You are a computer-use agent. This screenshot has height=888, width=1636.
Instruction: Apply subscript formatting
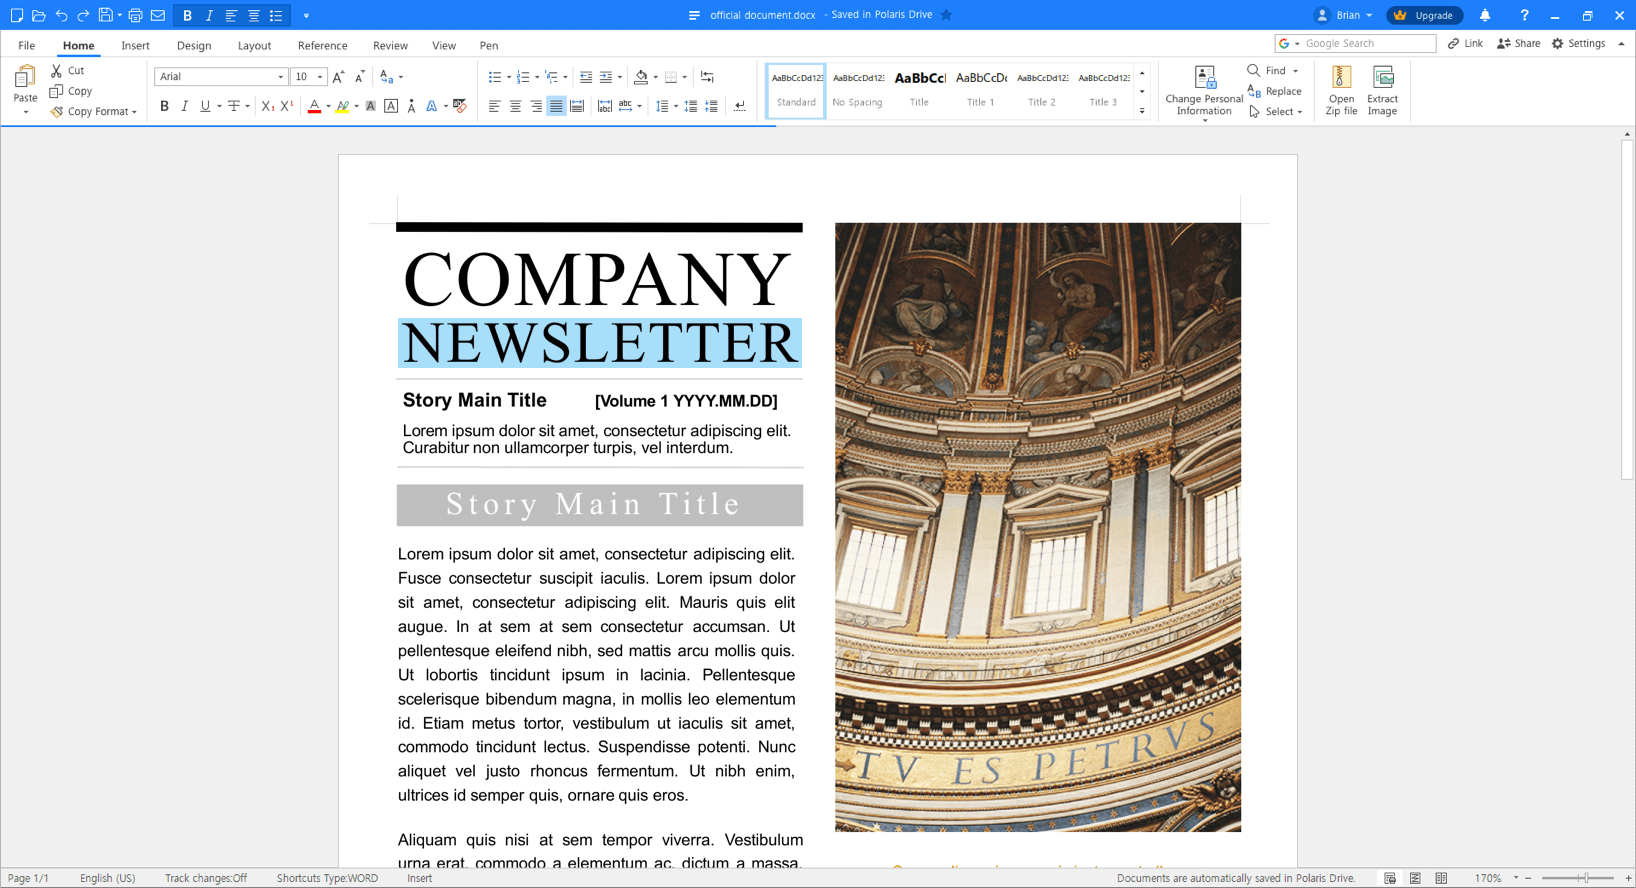click(267, 106)
